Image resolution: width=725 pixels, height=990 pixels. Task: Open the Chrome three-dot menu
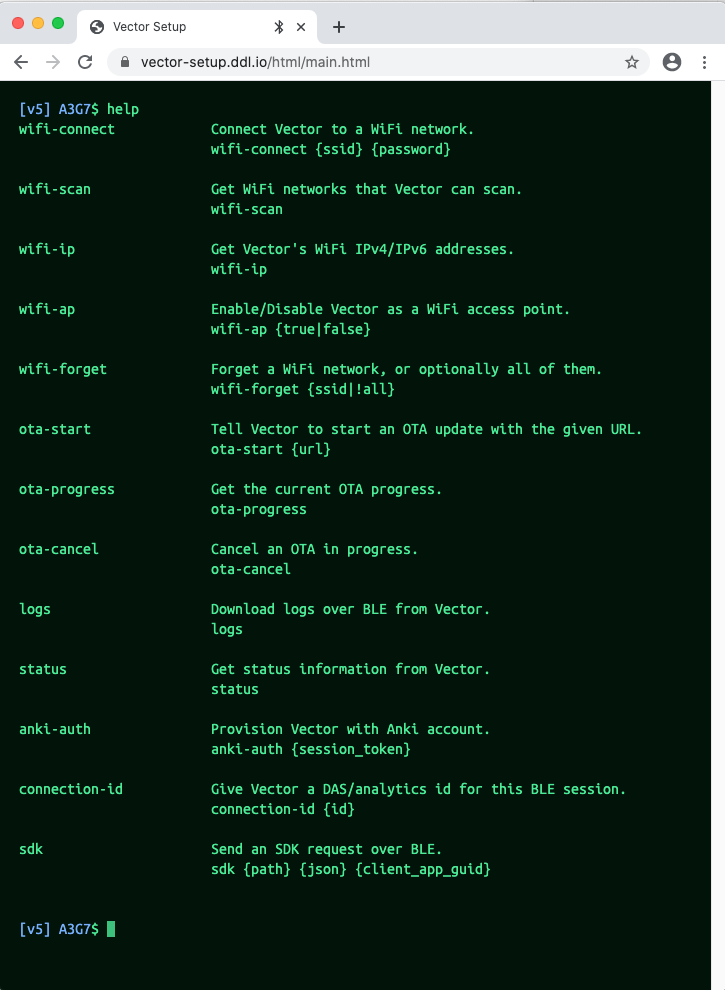(x=703, y=61)
